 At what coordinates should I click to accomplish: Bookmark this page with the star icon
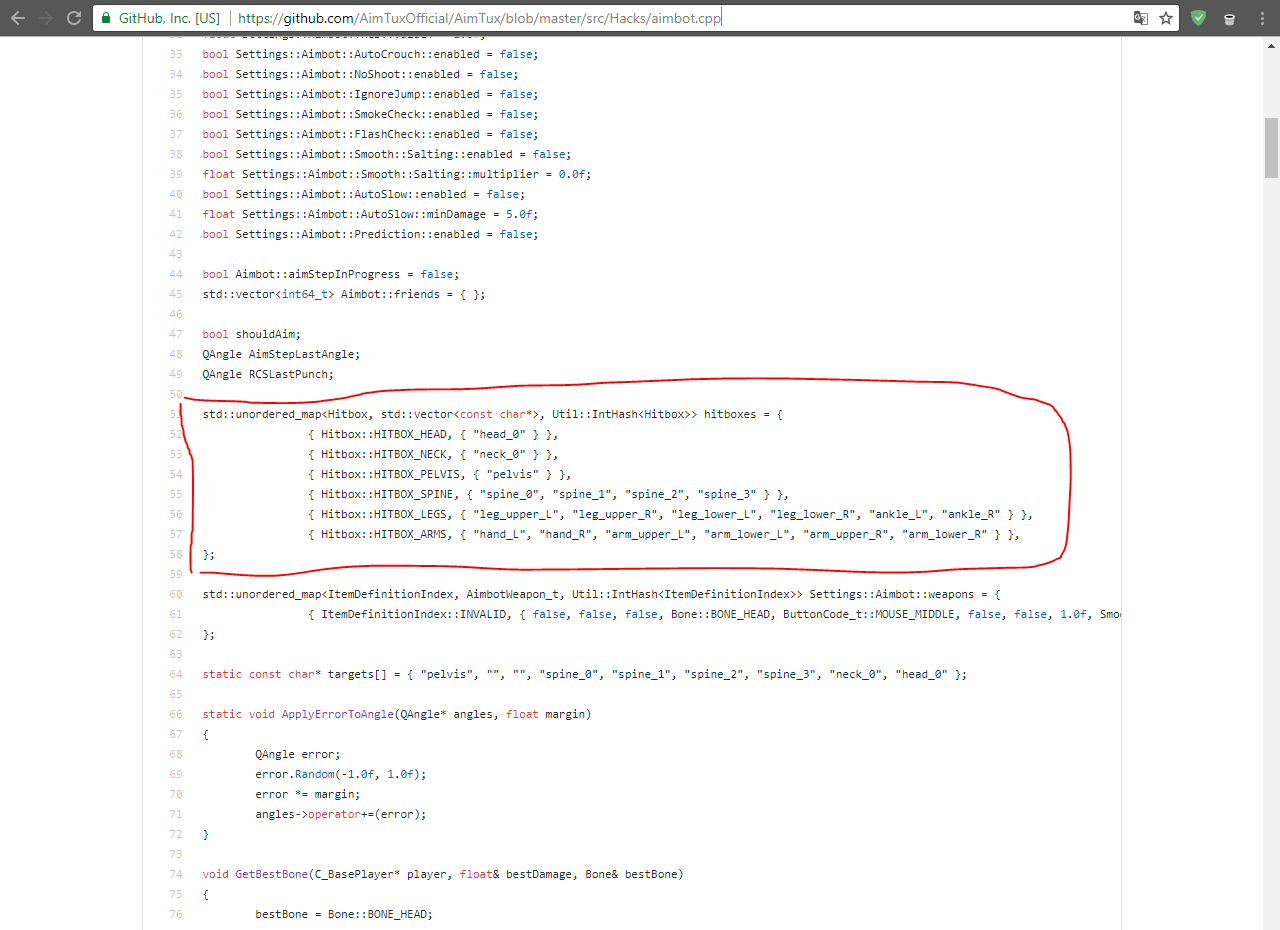1166,18
